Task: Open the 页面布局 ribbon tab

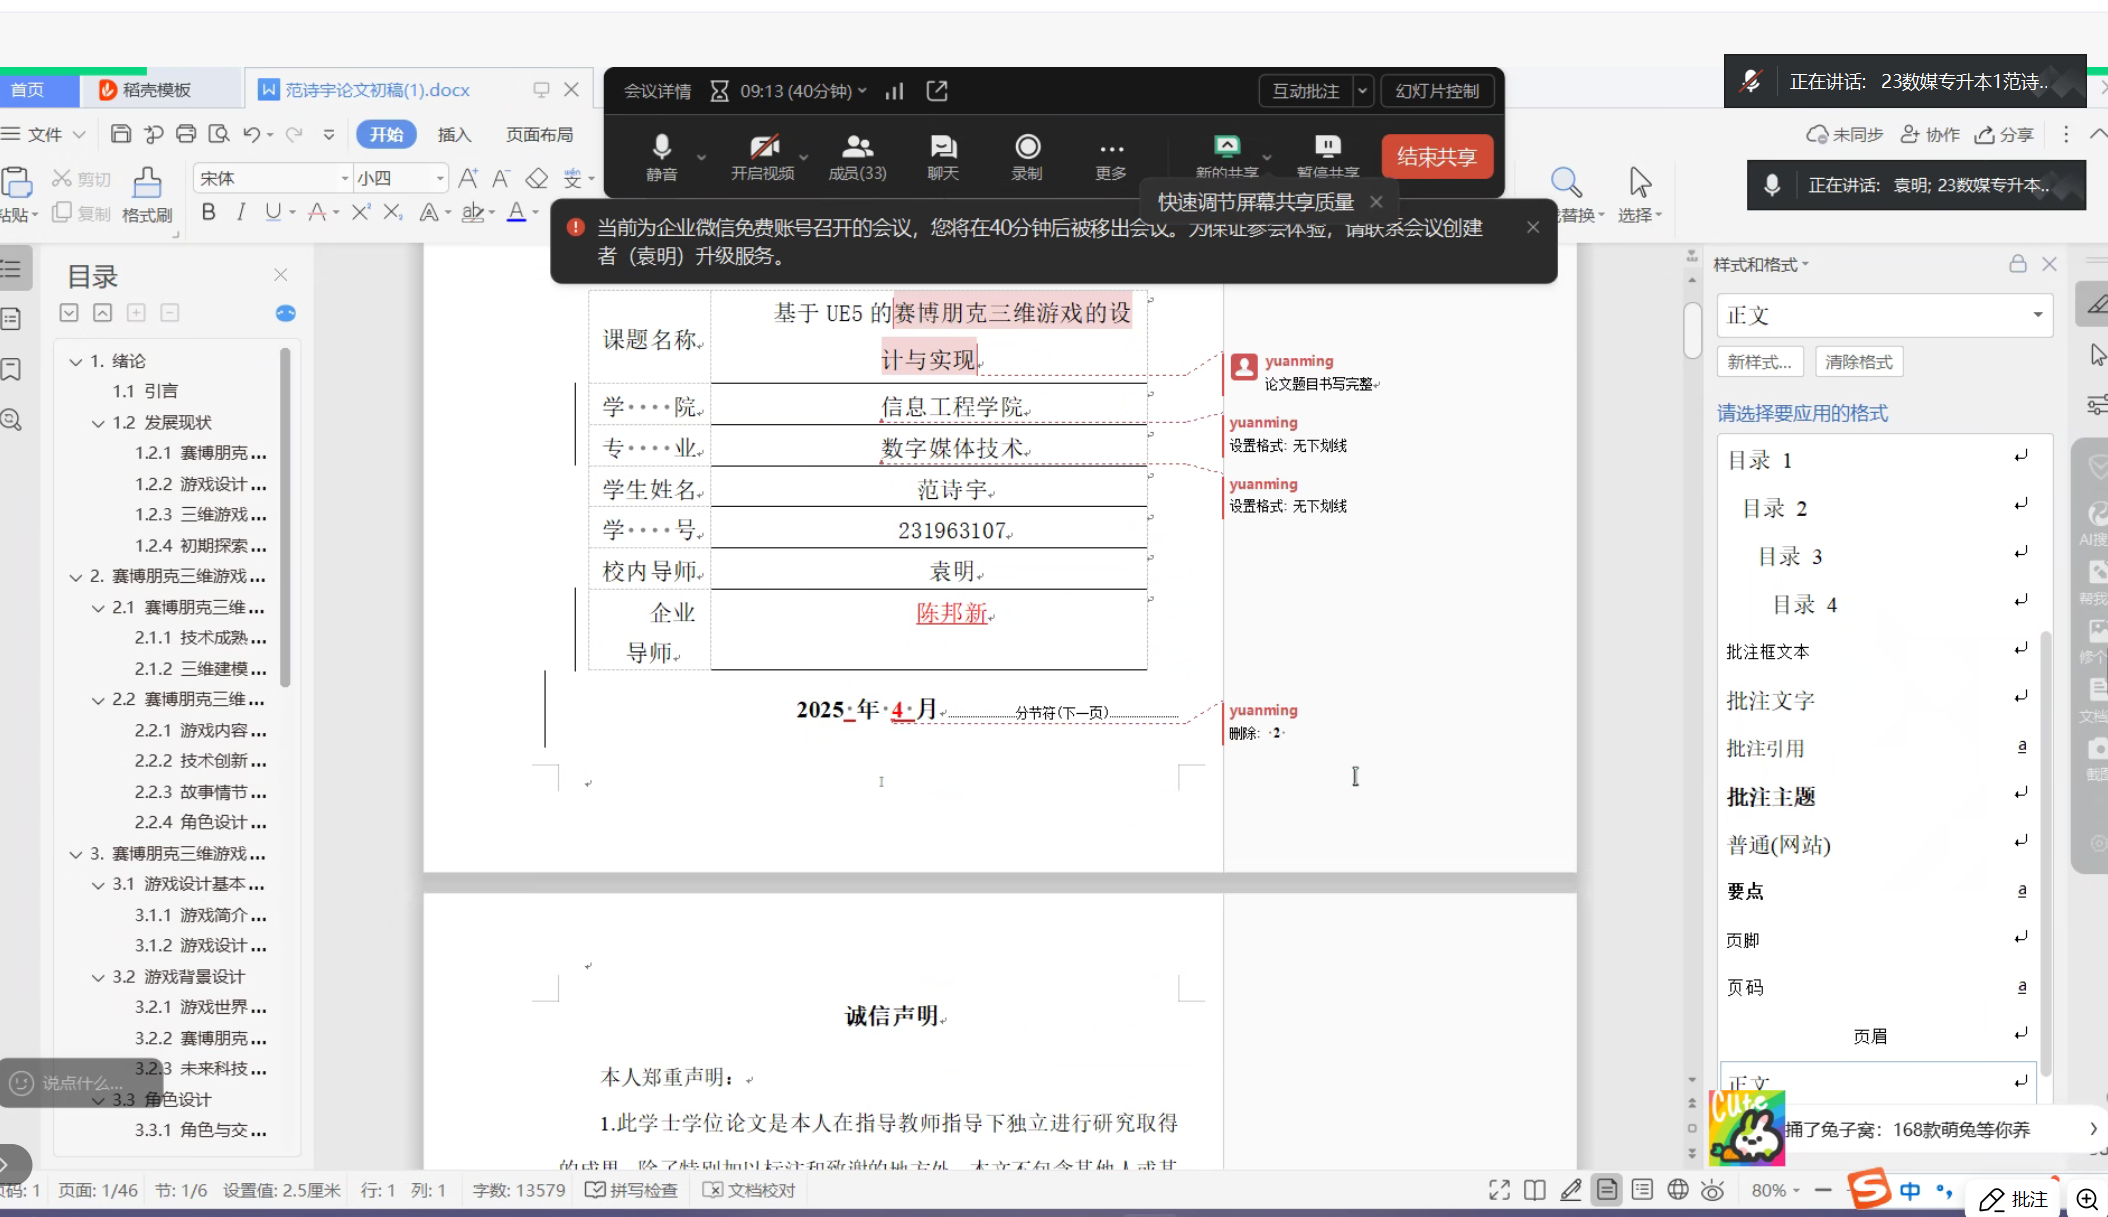Action: pyautogui.click(x=539, y=134)
